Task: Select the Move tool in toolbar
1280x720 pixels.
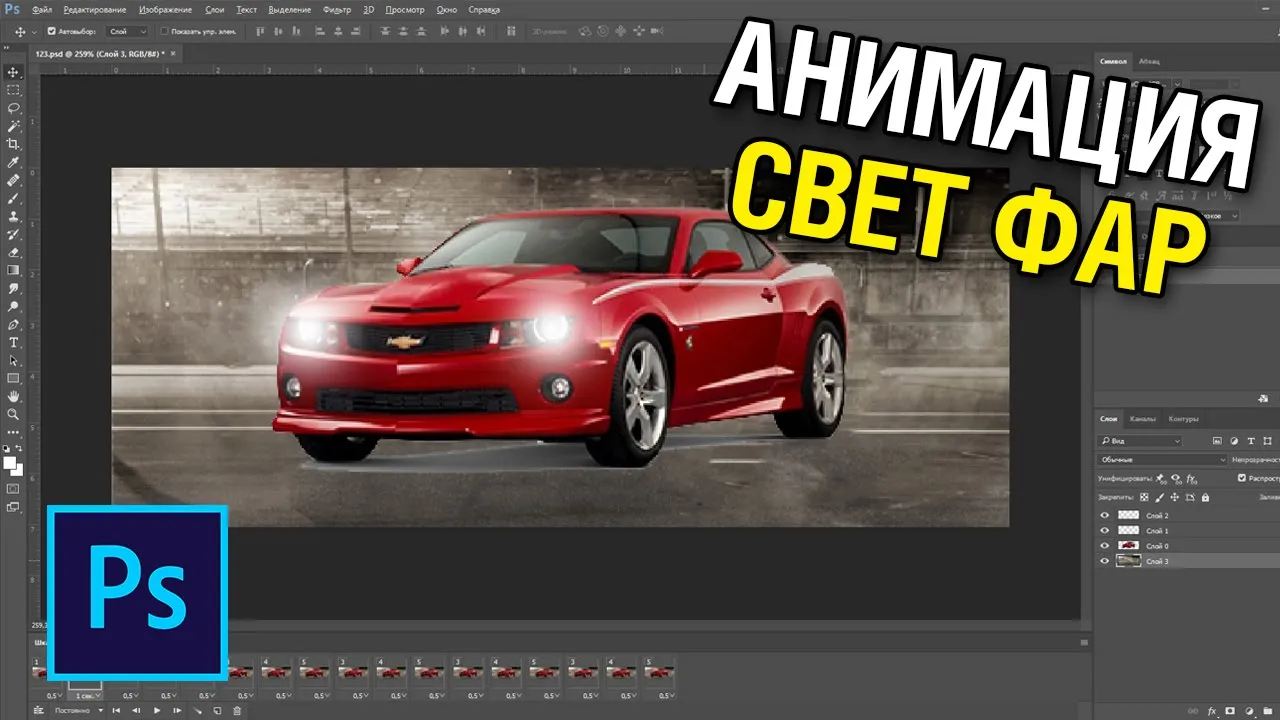Action: (14, 72)
